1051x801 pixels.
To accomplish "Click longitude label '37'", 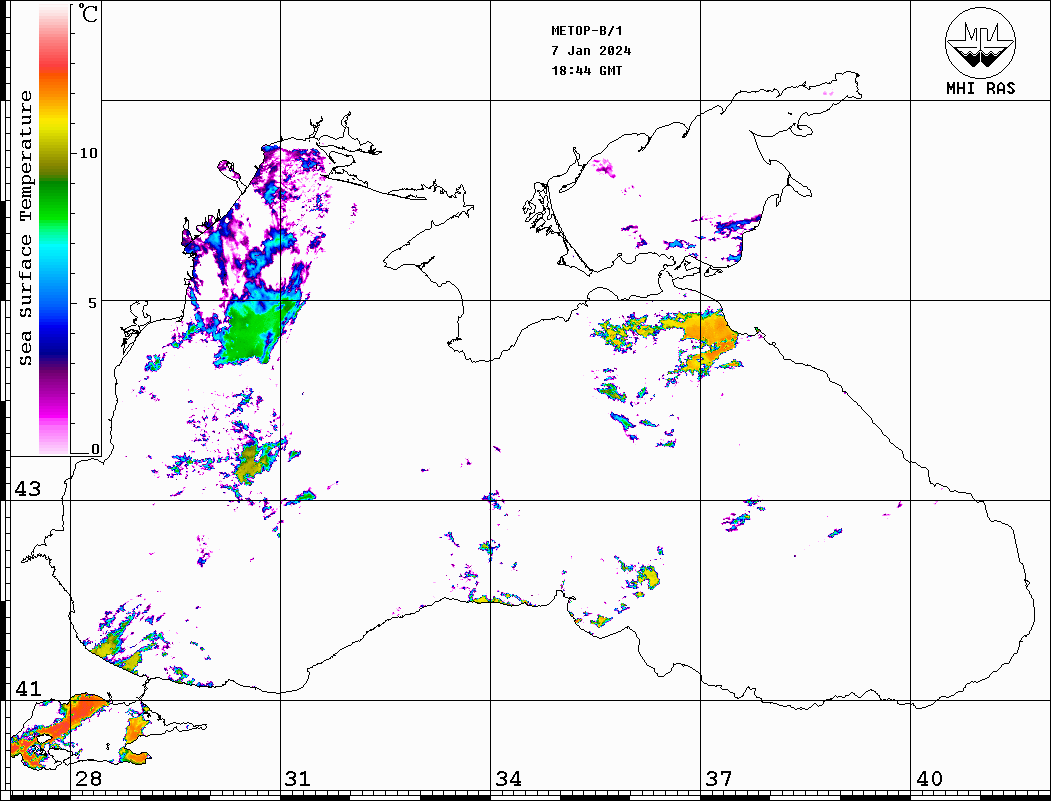I will [718, 778].
